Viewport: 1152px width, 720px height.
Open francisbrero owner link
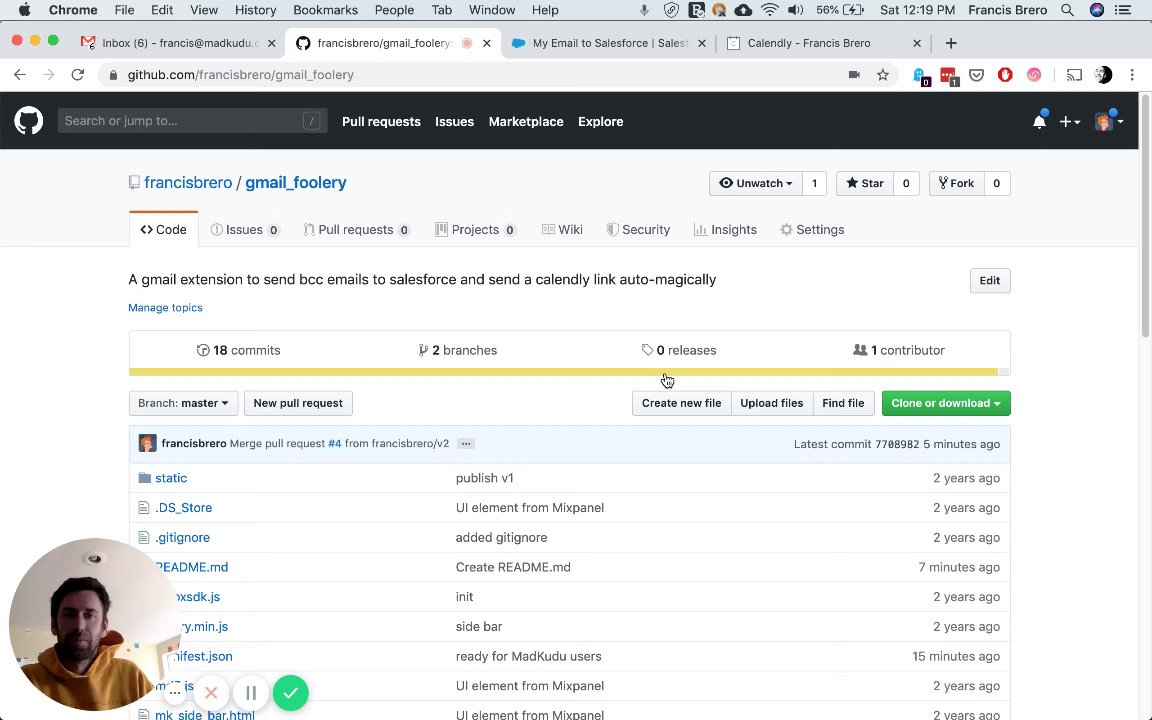(x=188, y=183)
